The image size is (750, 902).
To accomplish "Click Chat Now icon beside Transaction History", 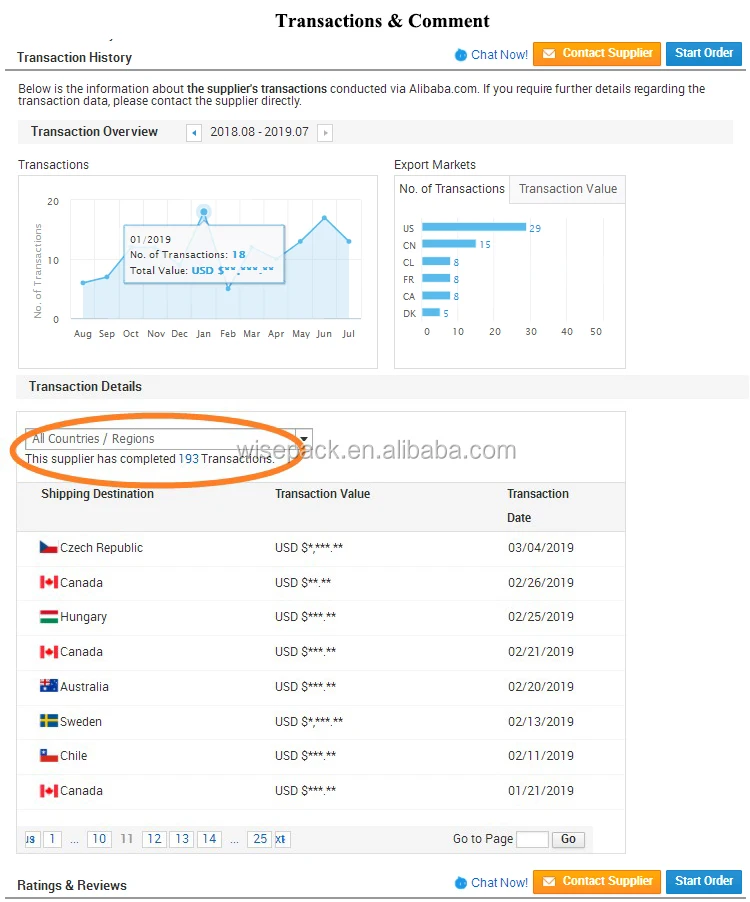I will (460, 55).
